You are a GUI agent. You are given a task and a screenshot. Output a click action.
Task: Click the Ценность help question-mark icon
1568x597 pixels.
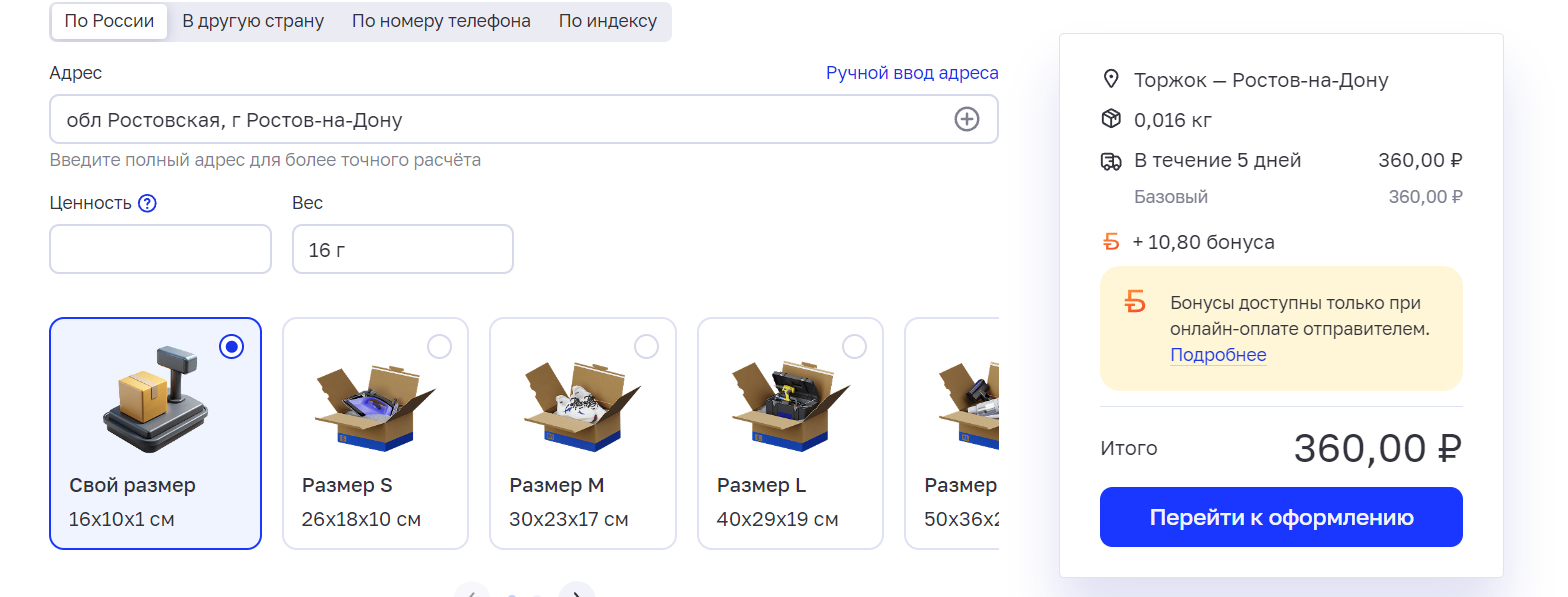147,203
